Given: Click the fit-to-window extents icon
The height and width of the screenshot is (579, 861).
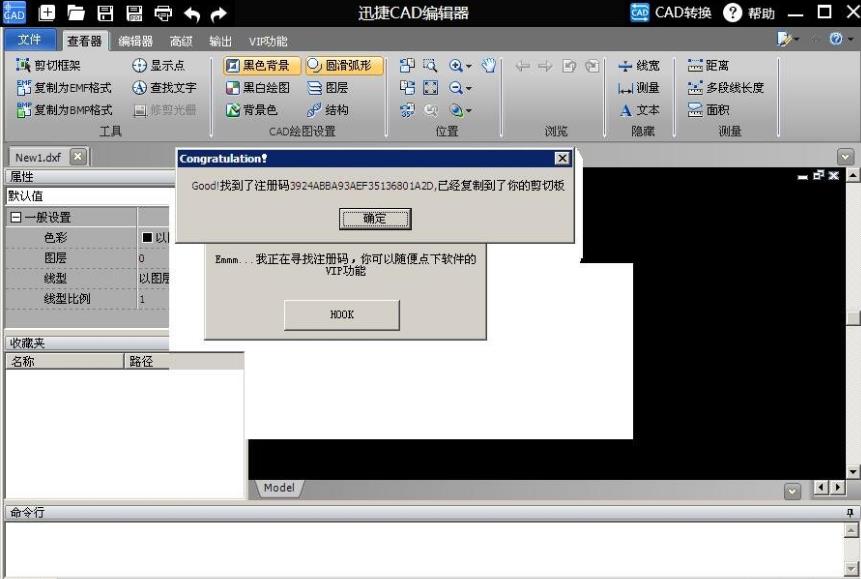Looking at the screenshot, I should coord(430,87).
